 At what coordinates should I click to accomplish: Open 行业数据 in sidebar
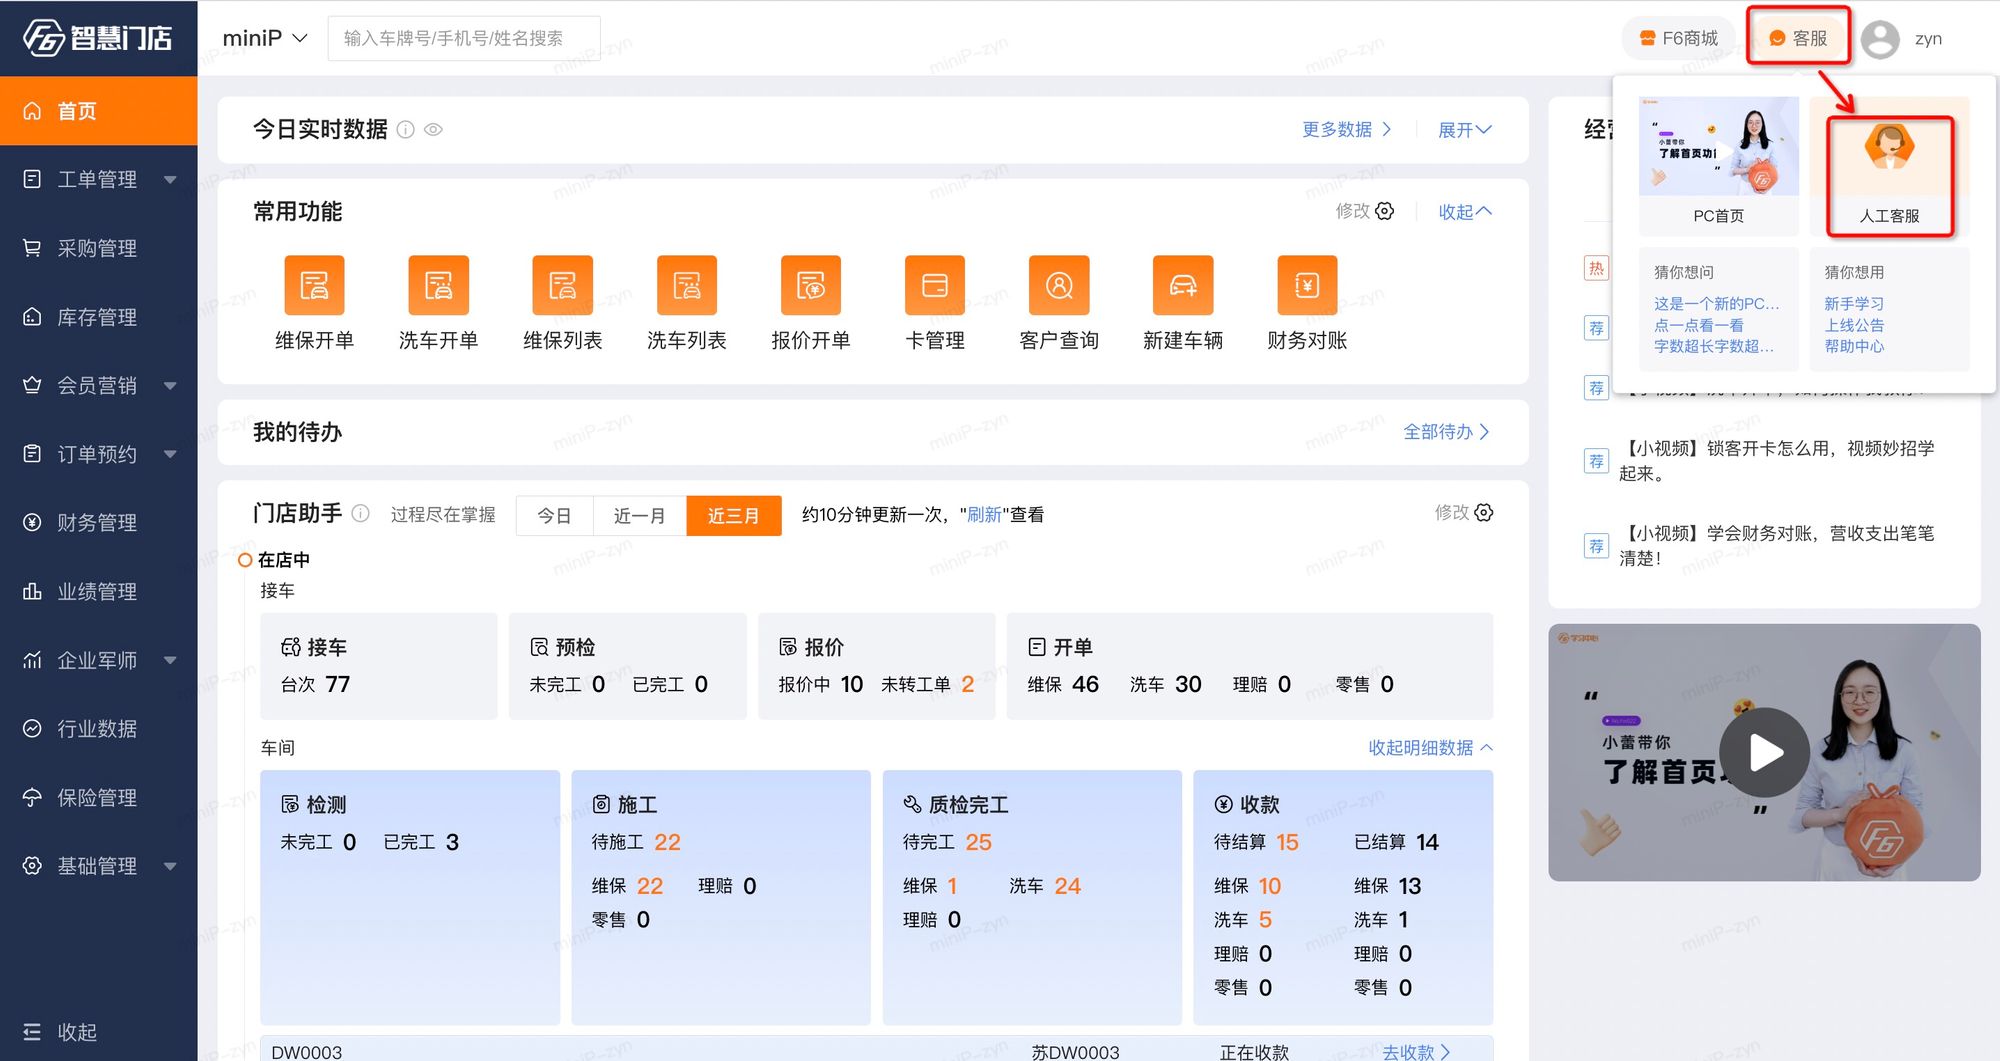[99, 729]
